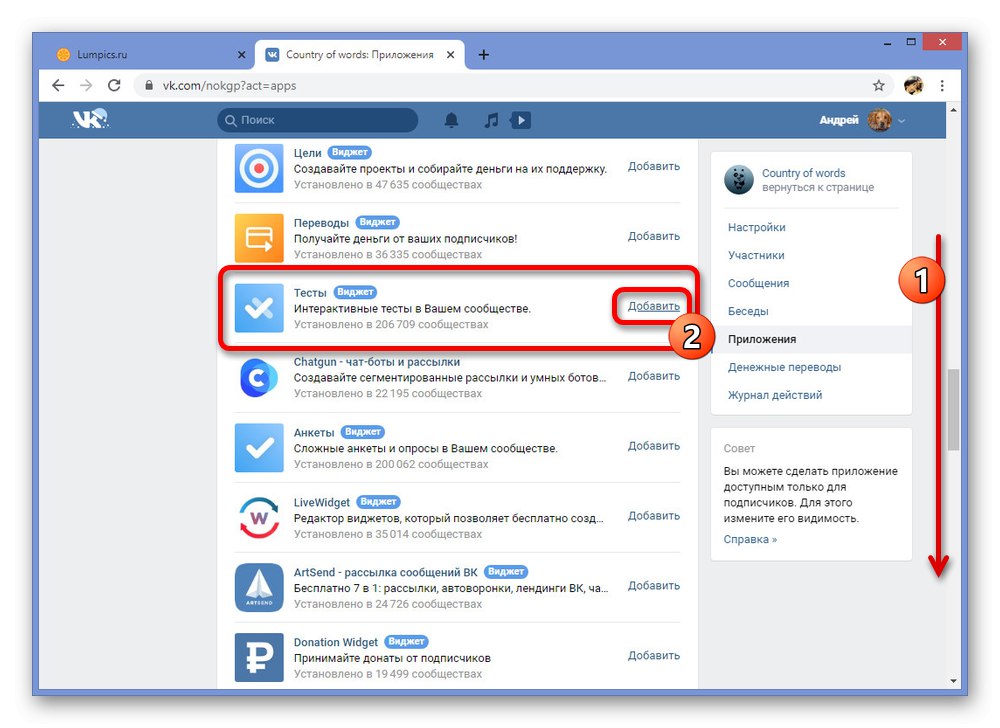1000x728 pixels.
Task: Open Журнал действий in the side menu
Action: 775,395
